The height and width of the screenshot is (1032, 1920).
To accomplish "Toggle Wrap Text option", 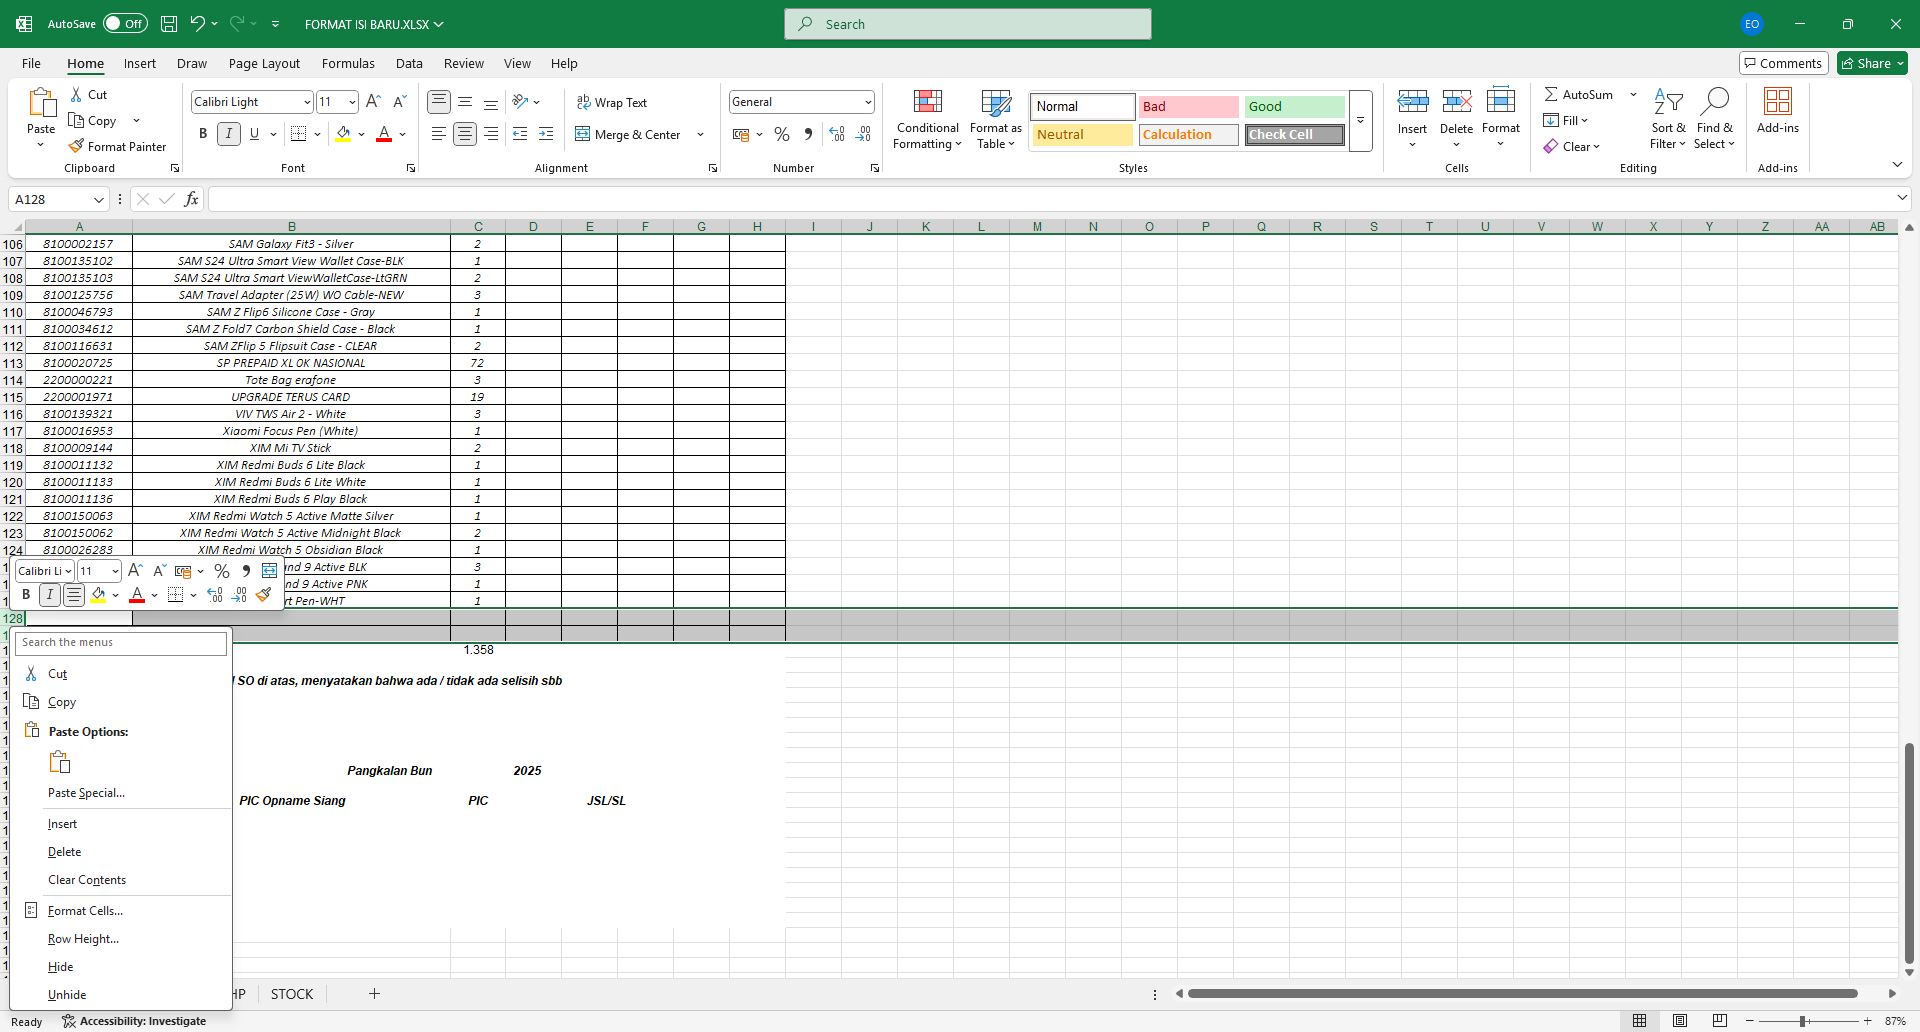I will click(611, 102).
